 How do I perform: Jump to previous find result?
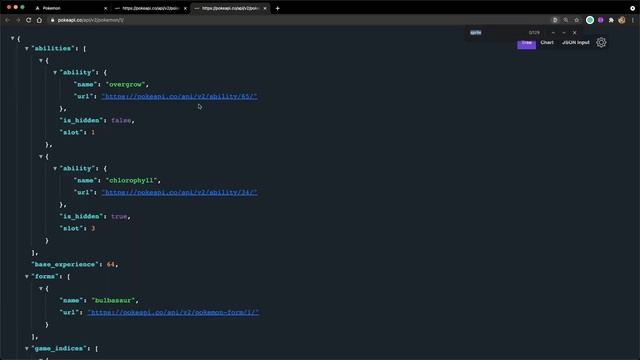click(553, 33)
